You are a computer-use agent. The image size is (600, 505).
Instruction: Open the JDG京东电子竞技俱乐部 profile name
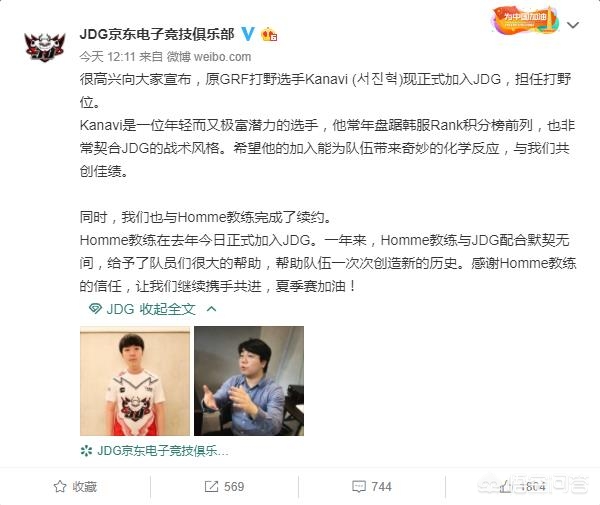[157, 34]
